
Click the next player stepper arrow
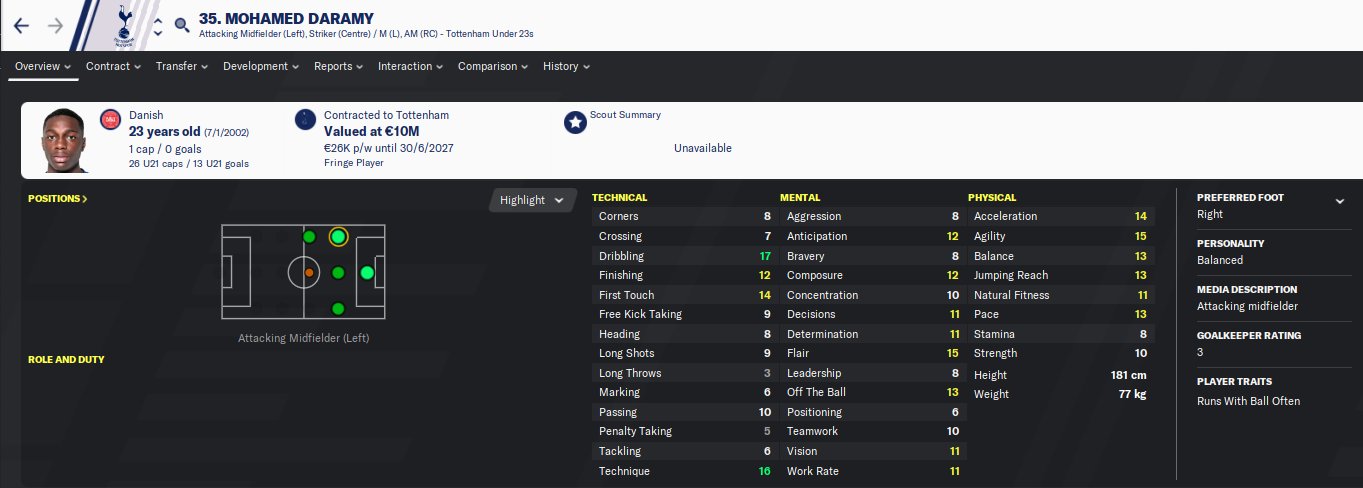point(157,34)
